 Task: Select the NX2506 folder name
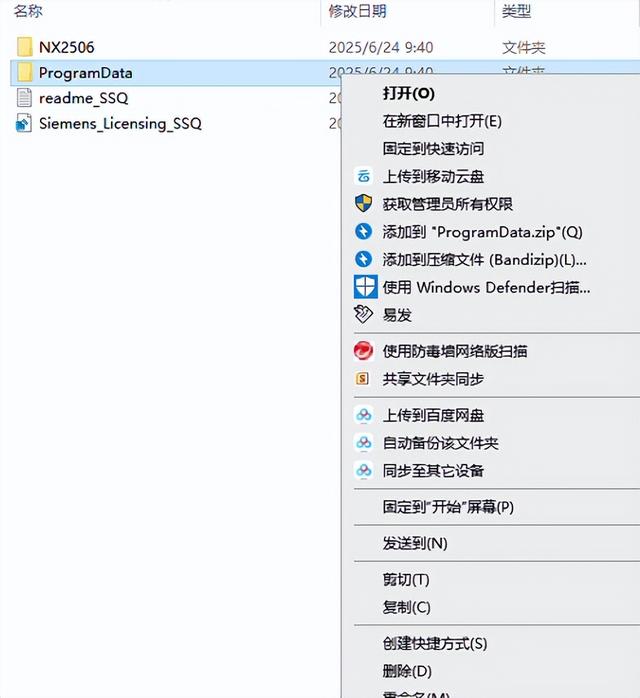pos(66,47)
